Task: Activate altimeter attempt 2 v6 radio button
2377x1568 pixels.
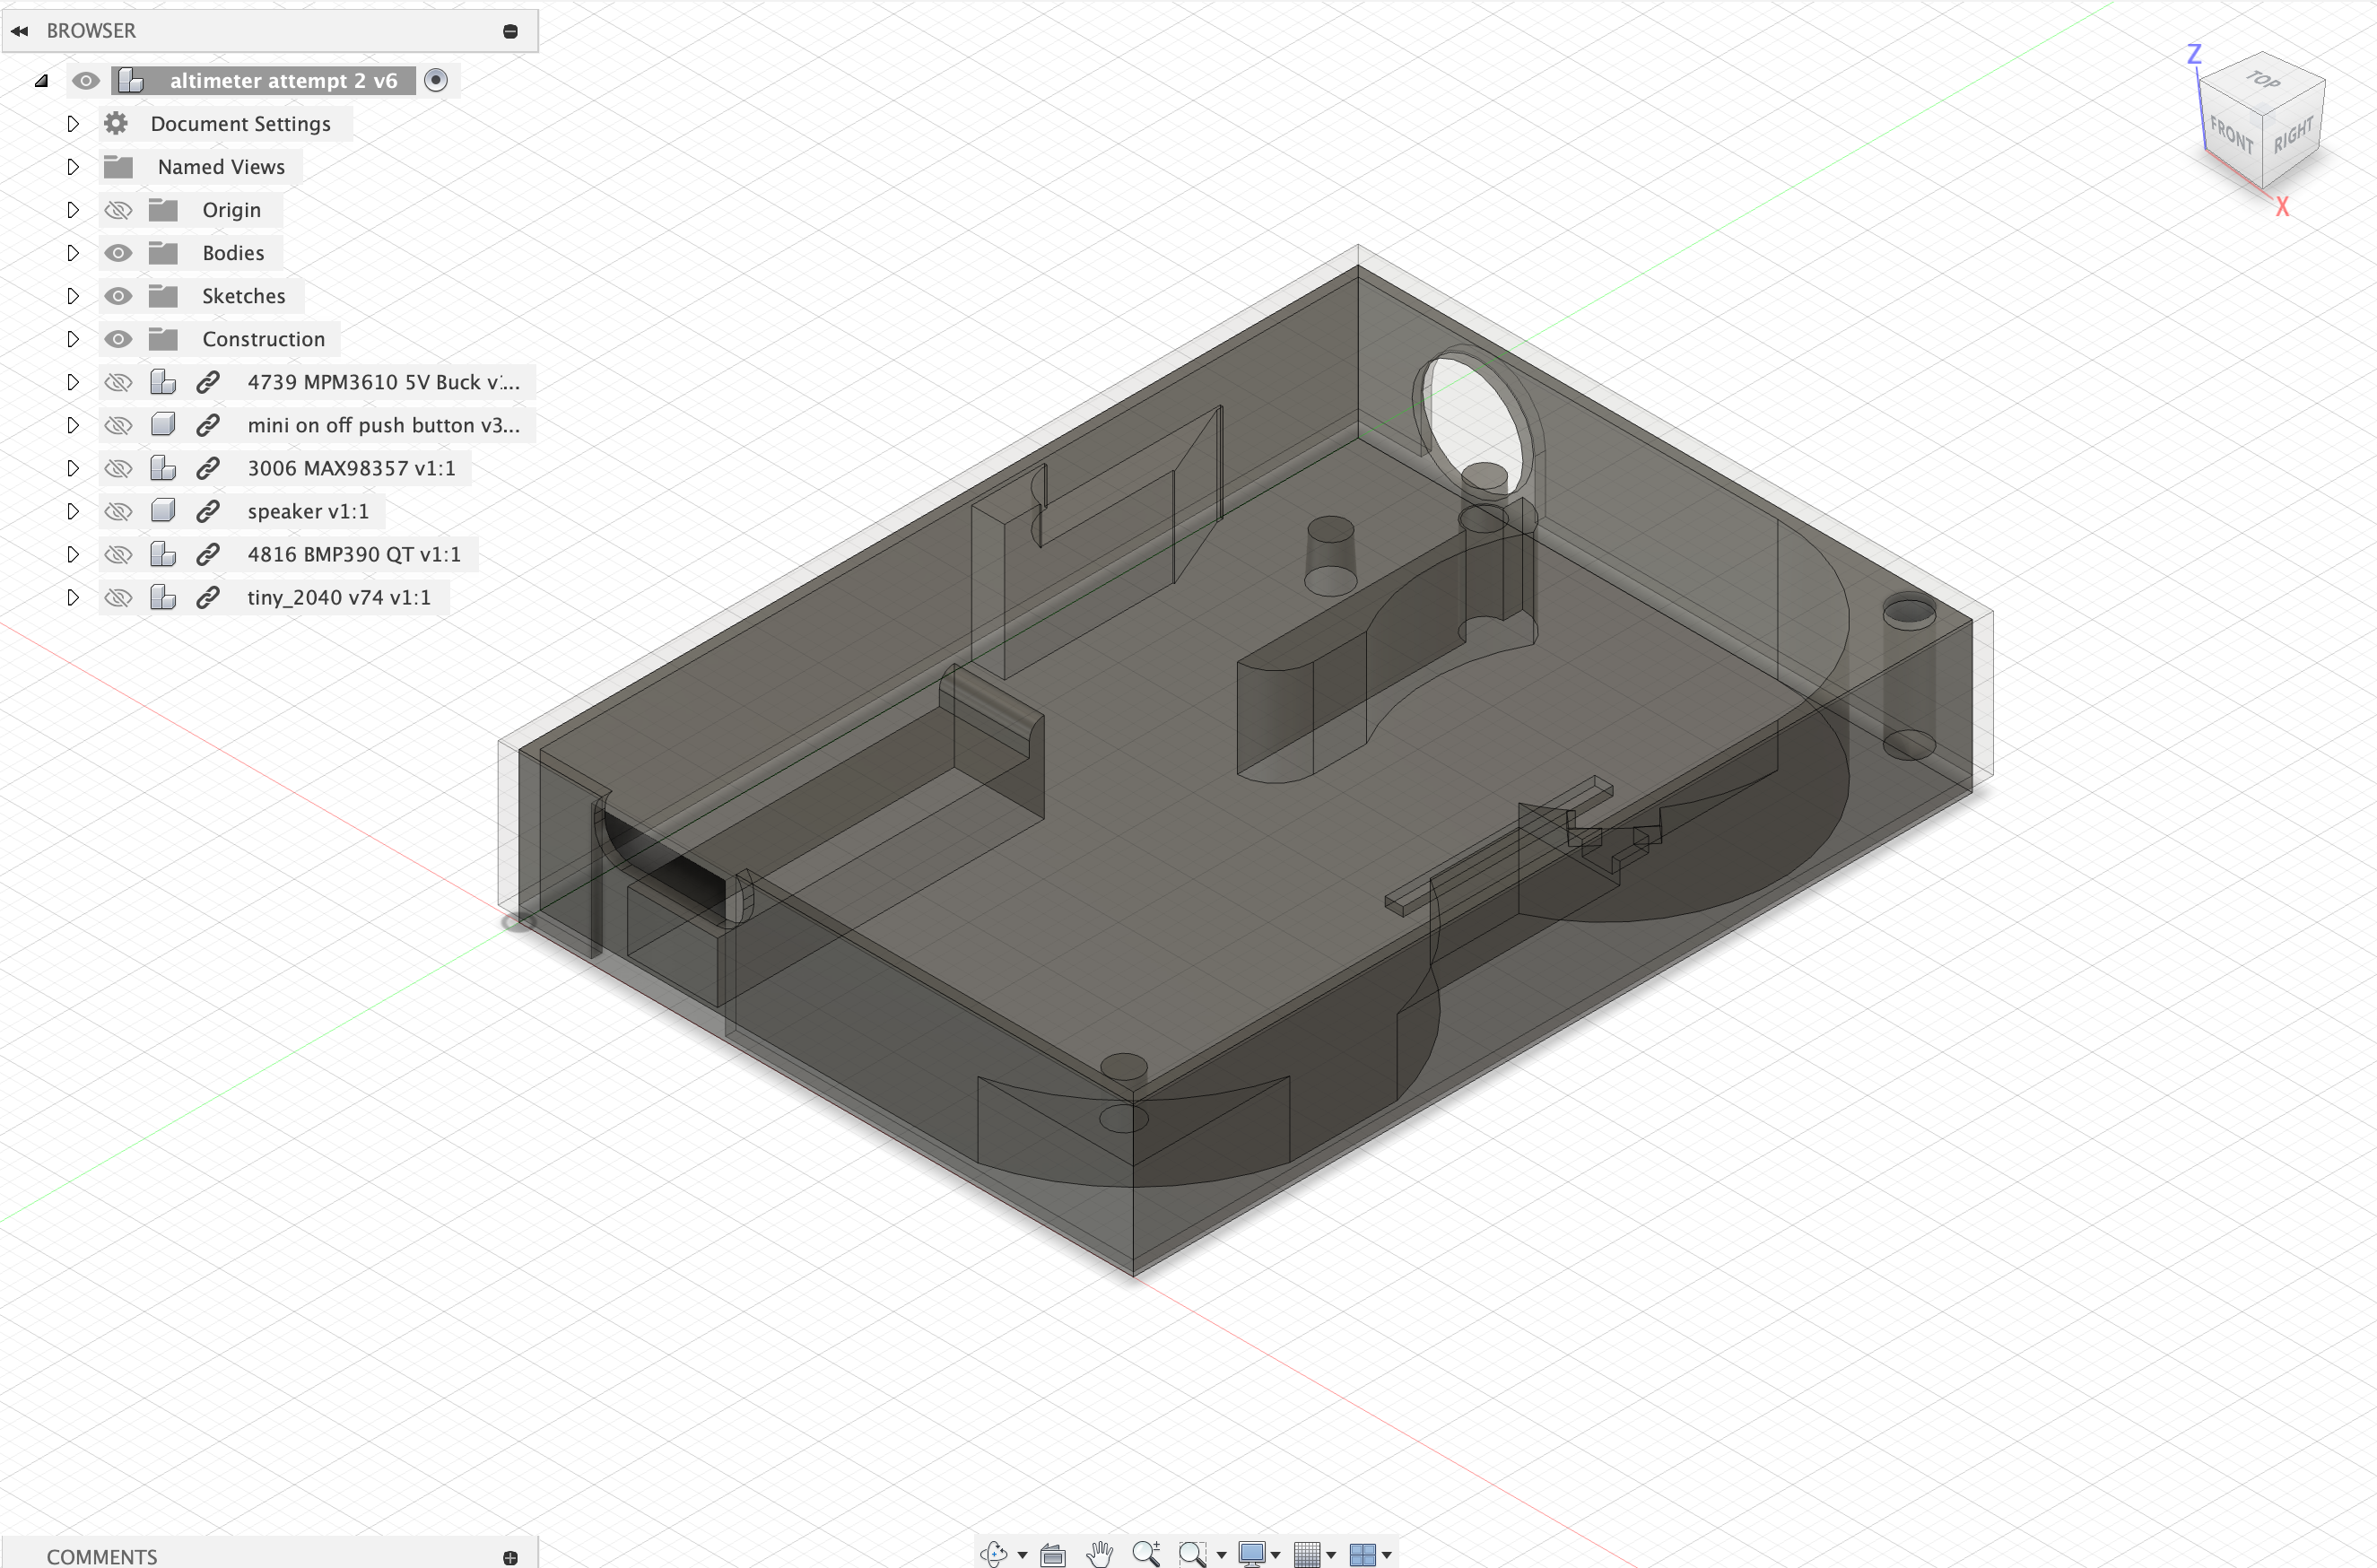Action: click(436, 80)
